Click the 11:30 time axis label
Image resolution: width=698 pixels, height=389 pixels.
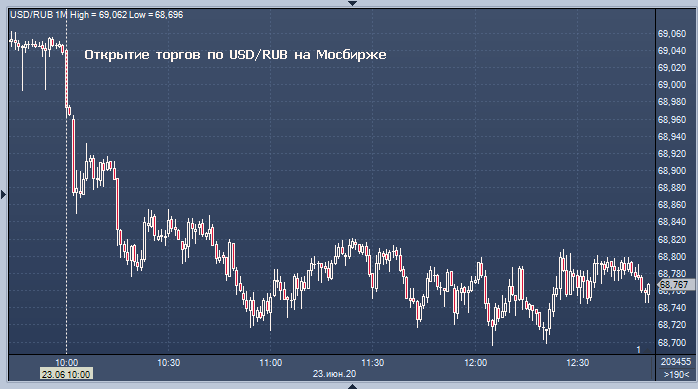coord(373,363)
